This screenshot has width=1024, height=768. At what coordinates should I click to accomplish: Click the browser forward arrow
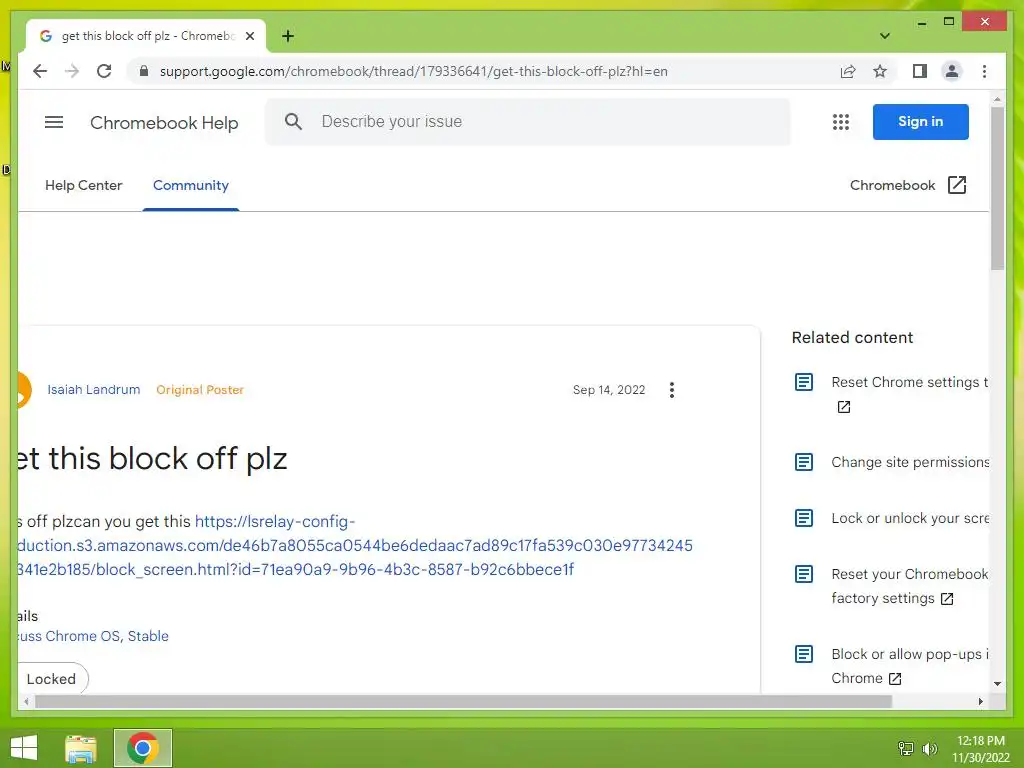[x=72, y=71]
